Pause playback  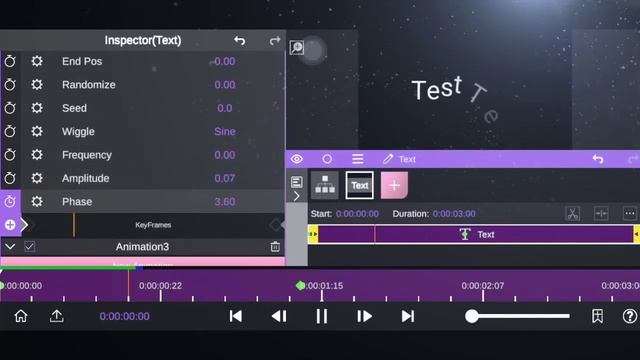pyautogui.click(x=322, y=316)
